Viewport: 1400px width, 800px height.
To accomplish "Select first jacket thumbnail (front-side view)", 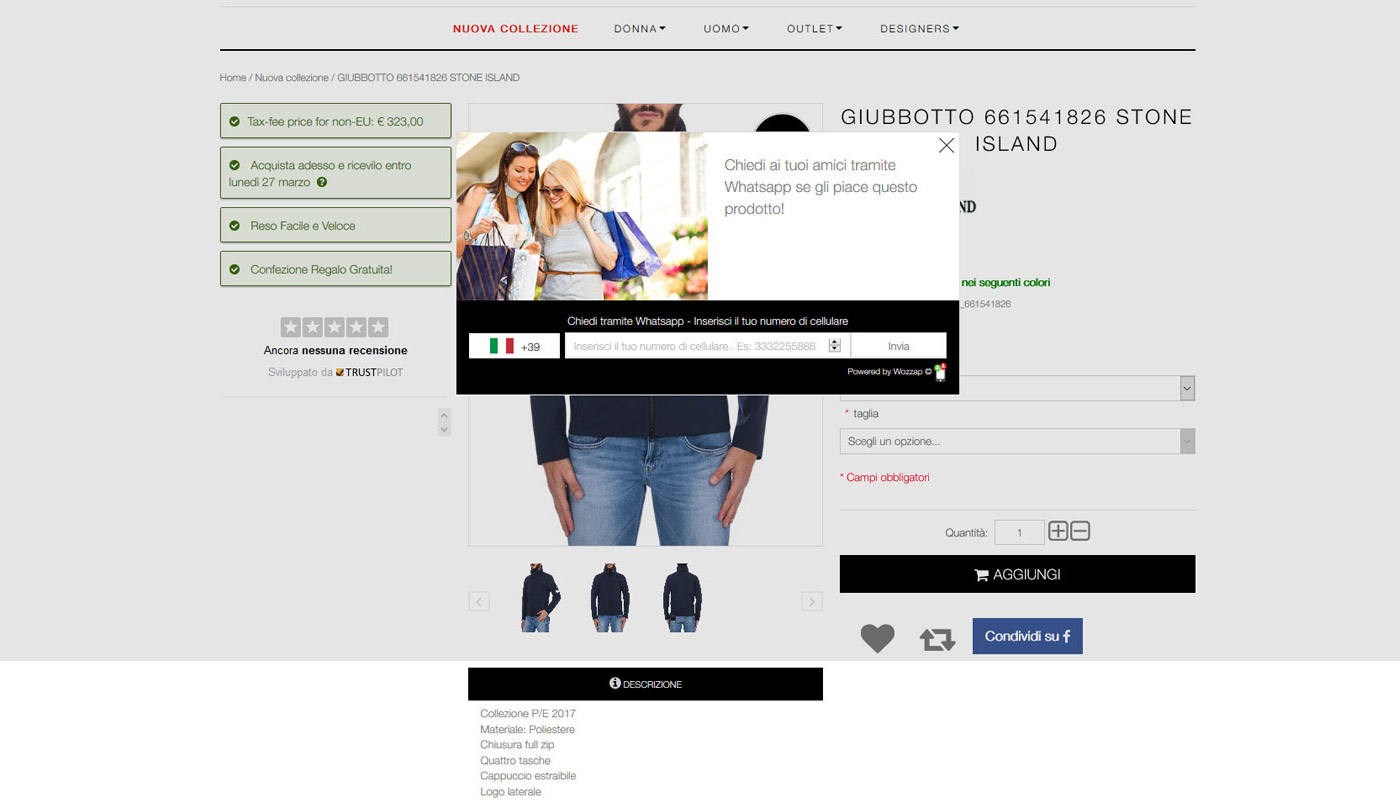I will point(540,598).
